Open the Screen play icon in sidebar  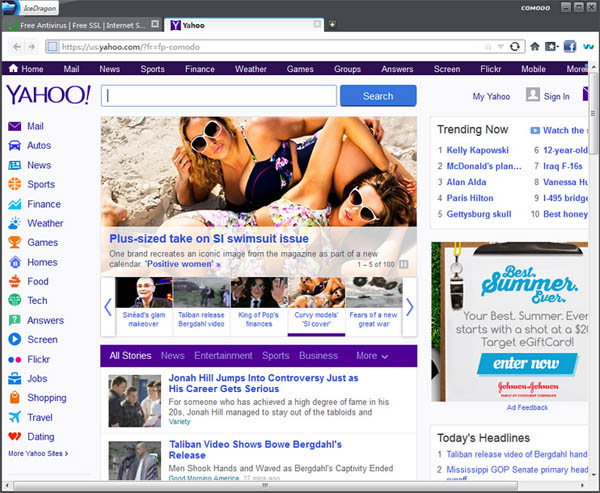[x=15, y=340]
